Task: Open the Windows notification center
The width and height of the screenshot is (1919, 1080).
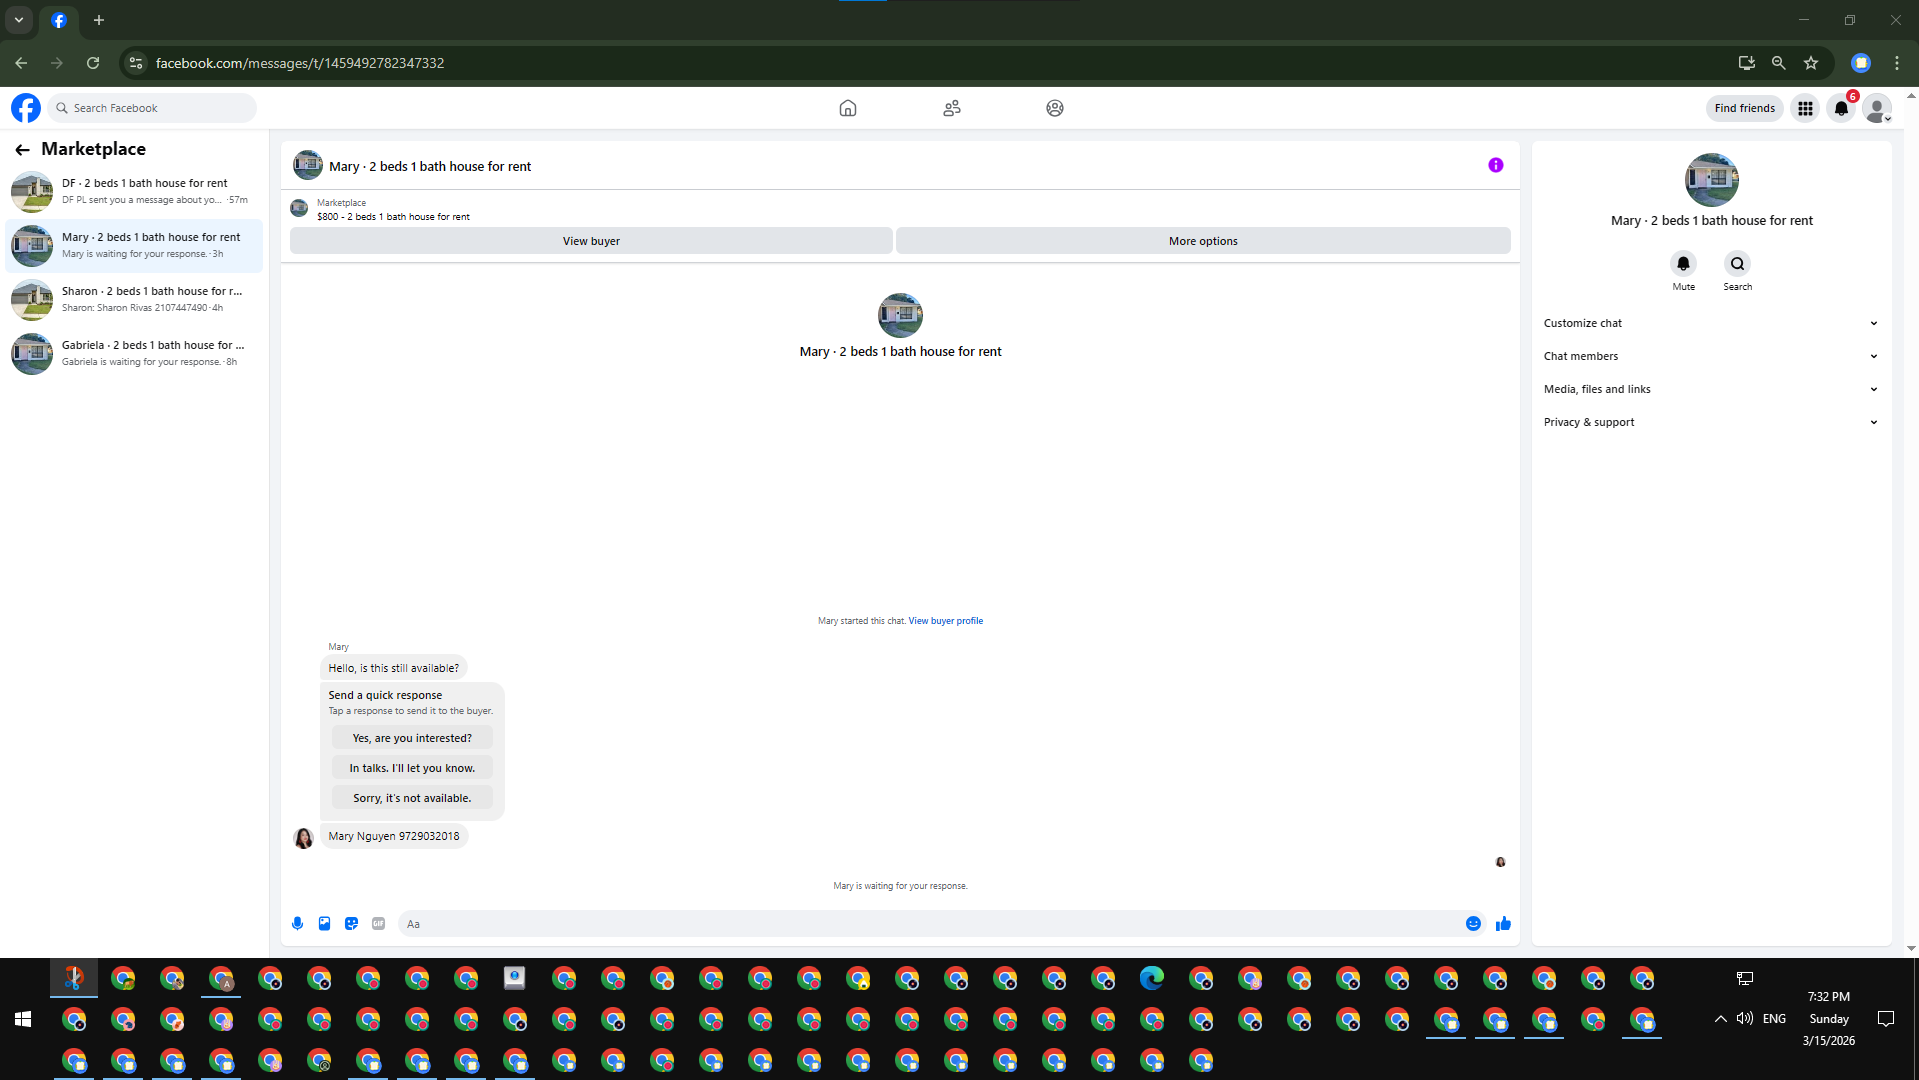Action: [x=1886, y=1019]
